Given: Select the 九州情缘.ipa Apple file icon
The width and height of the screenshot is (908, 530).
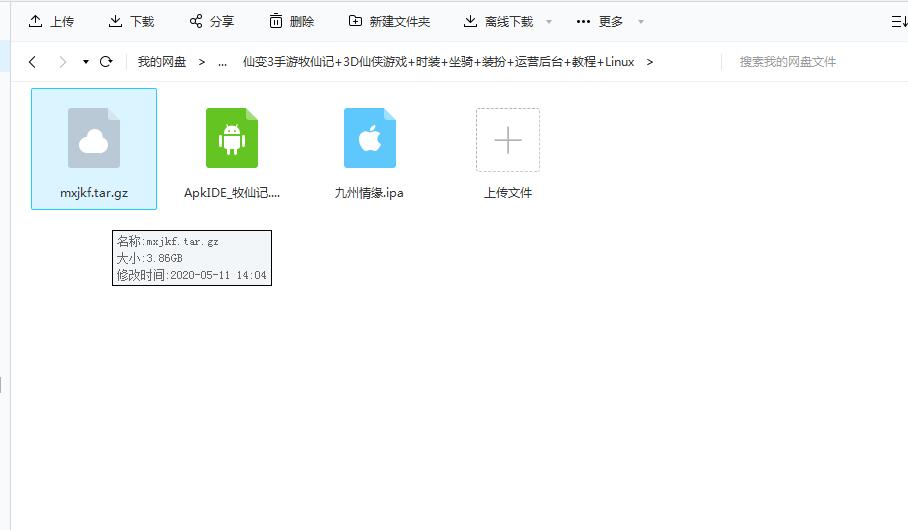Looking at the screenshot, I should (x=369, y=139).
